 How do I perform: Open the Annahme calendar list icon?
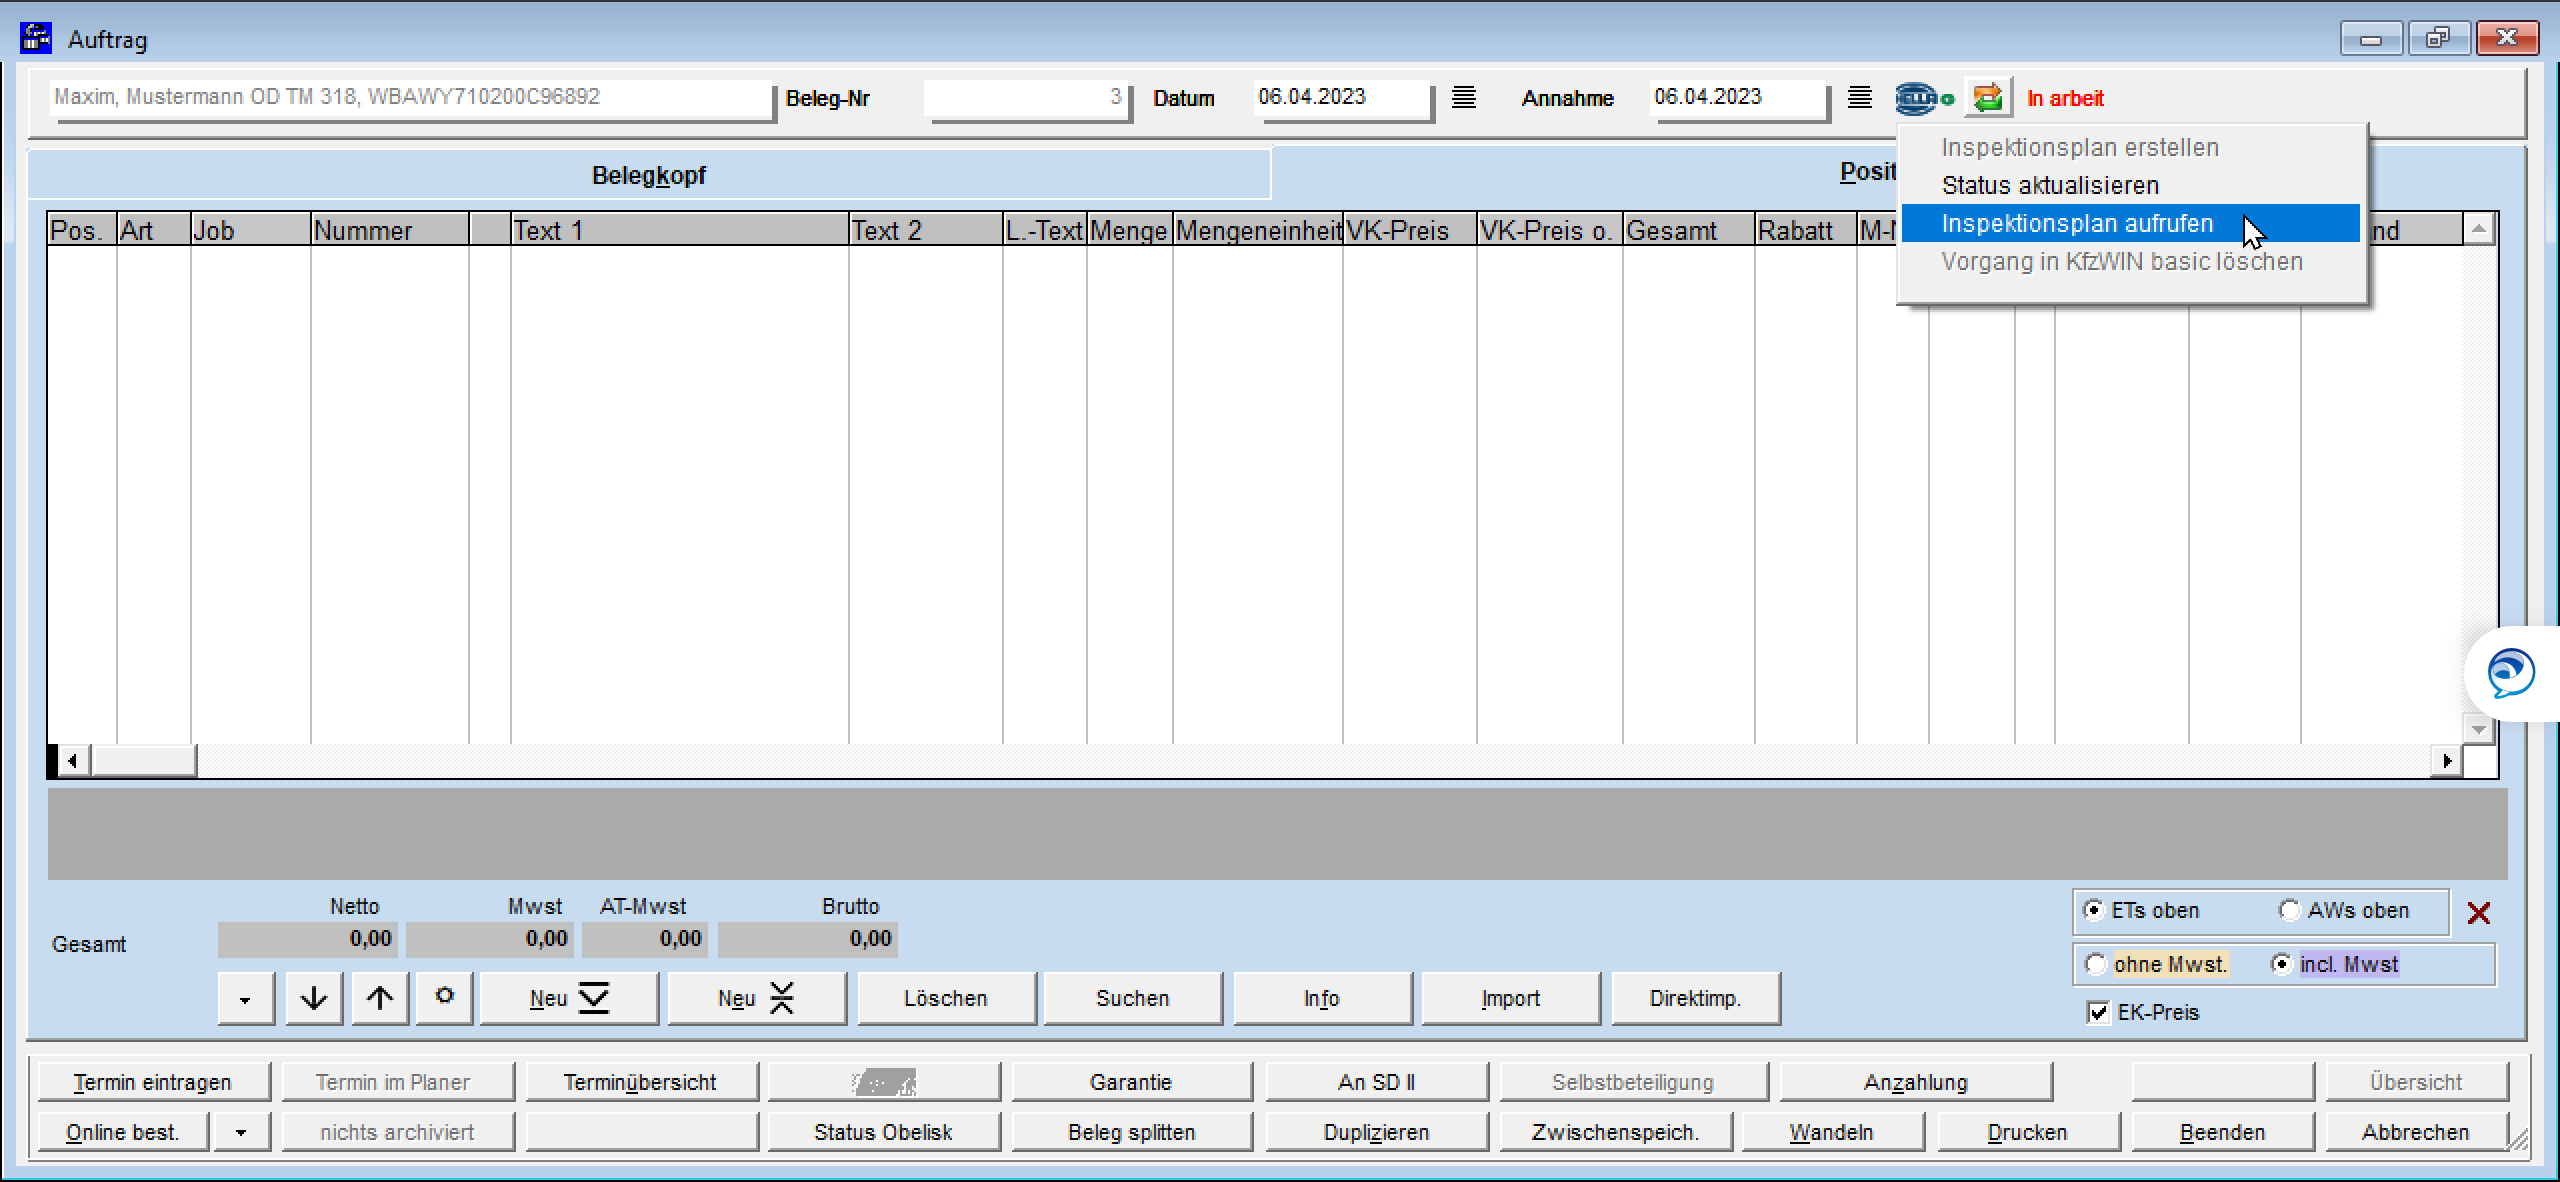pyautogui.click(x=1859, y=98)
